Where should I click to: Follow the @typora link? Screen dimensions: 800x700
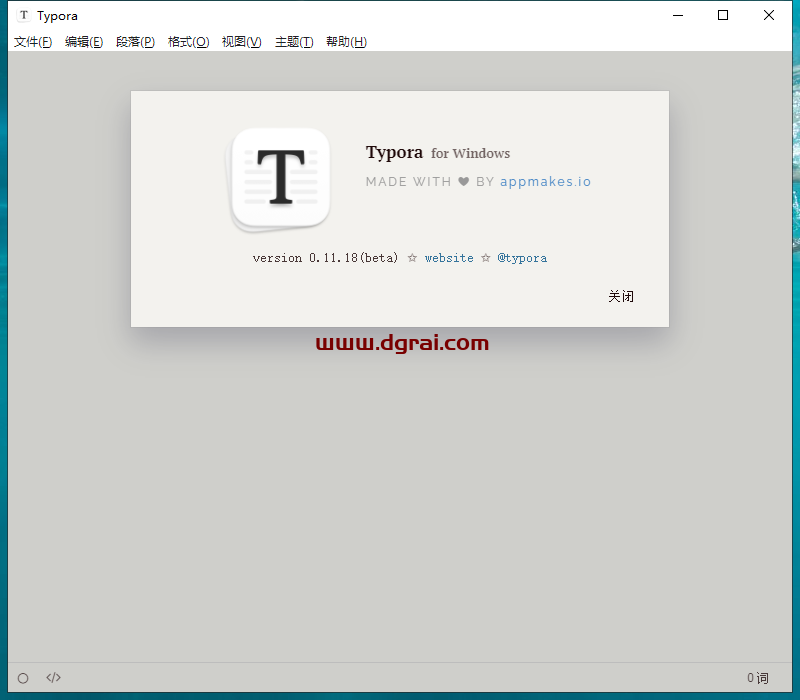click(522, 257)
